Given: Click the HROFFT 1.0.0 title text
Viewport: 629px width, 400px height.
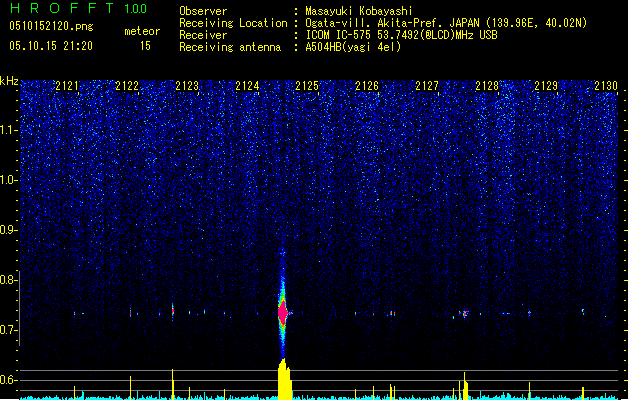Looking at the screenshot, I should point(79,8).
